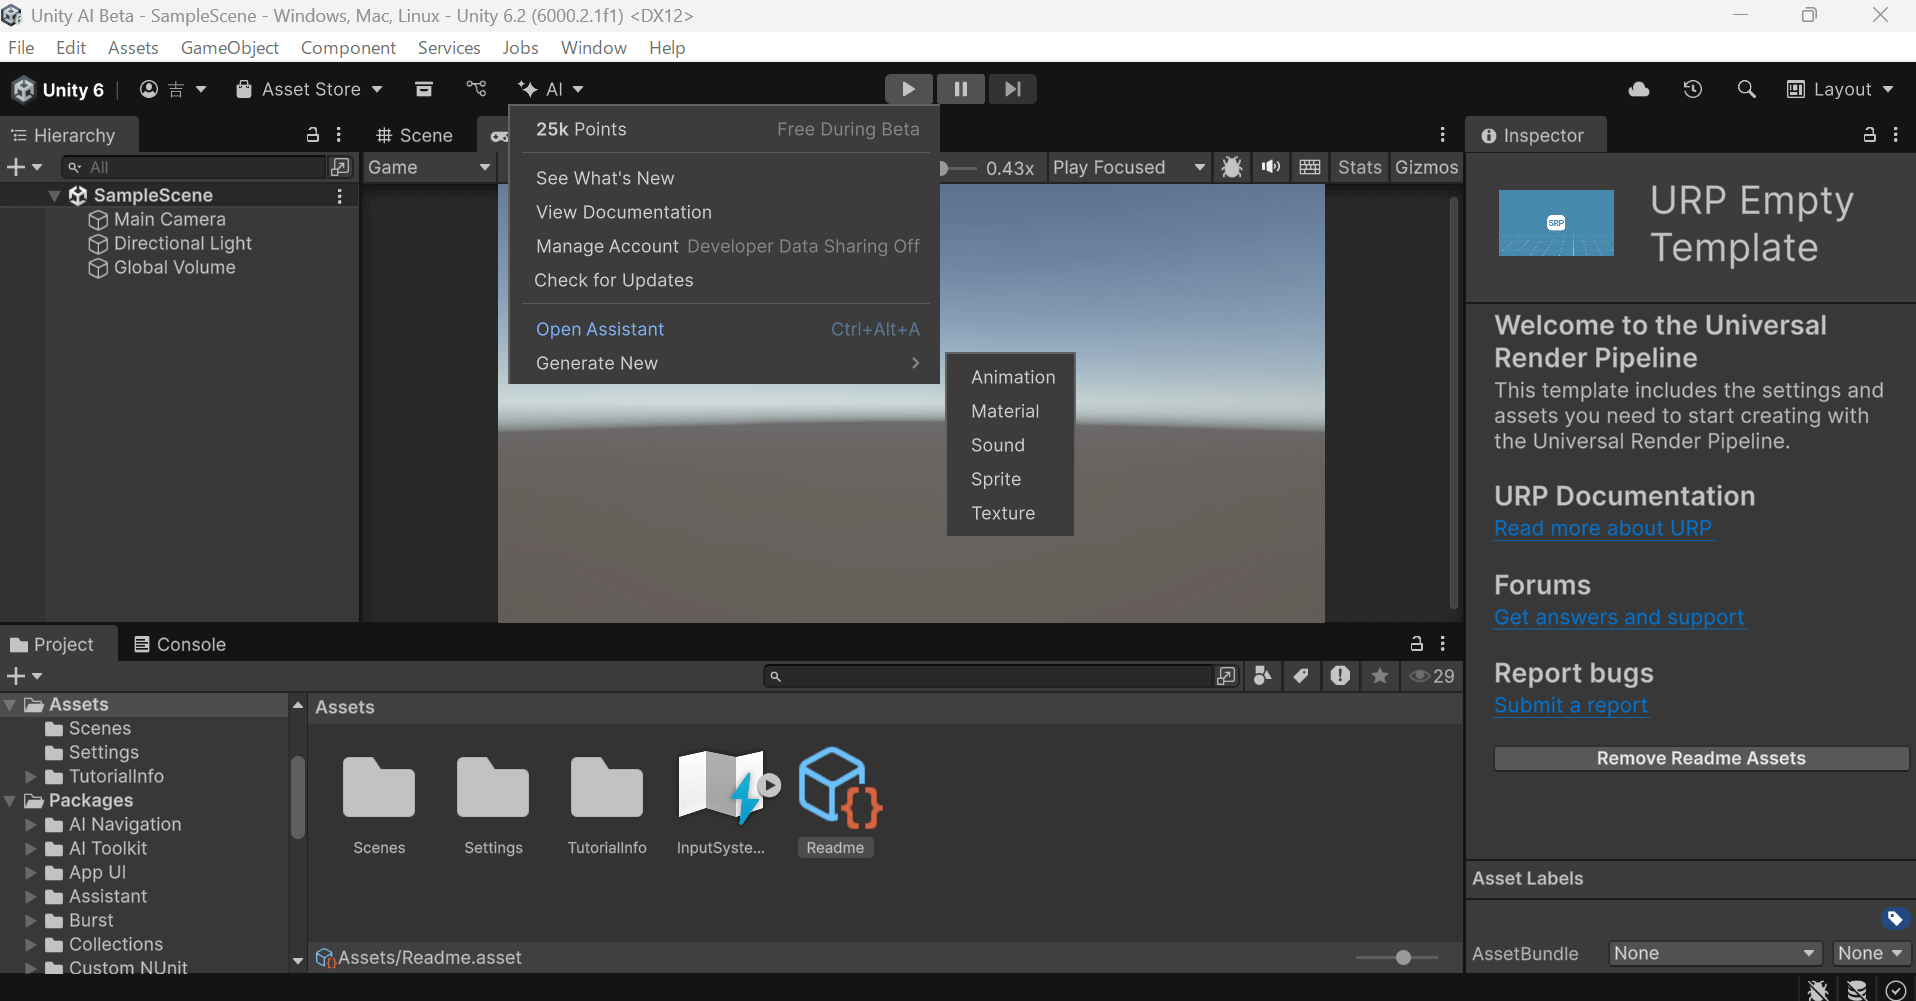Open Hierarchy panel three-dot menu

[x=339, y=135]
